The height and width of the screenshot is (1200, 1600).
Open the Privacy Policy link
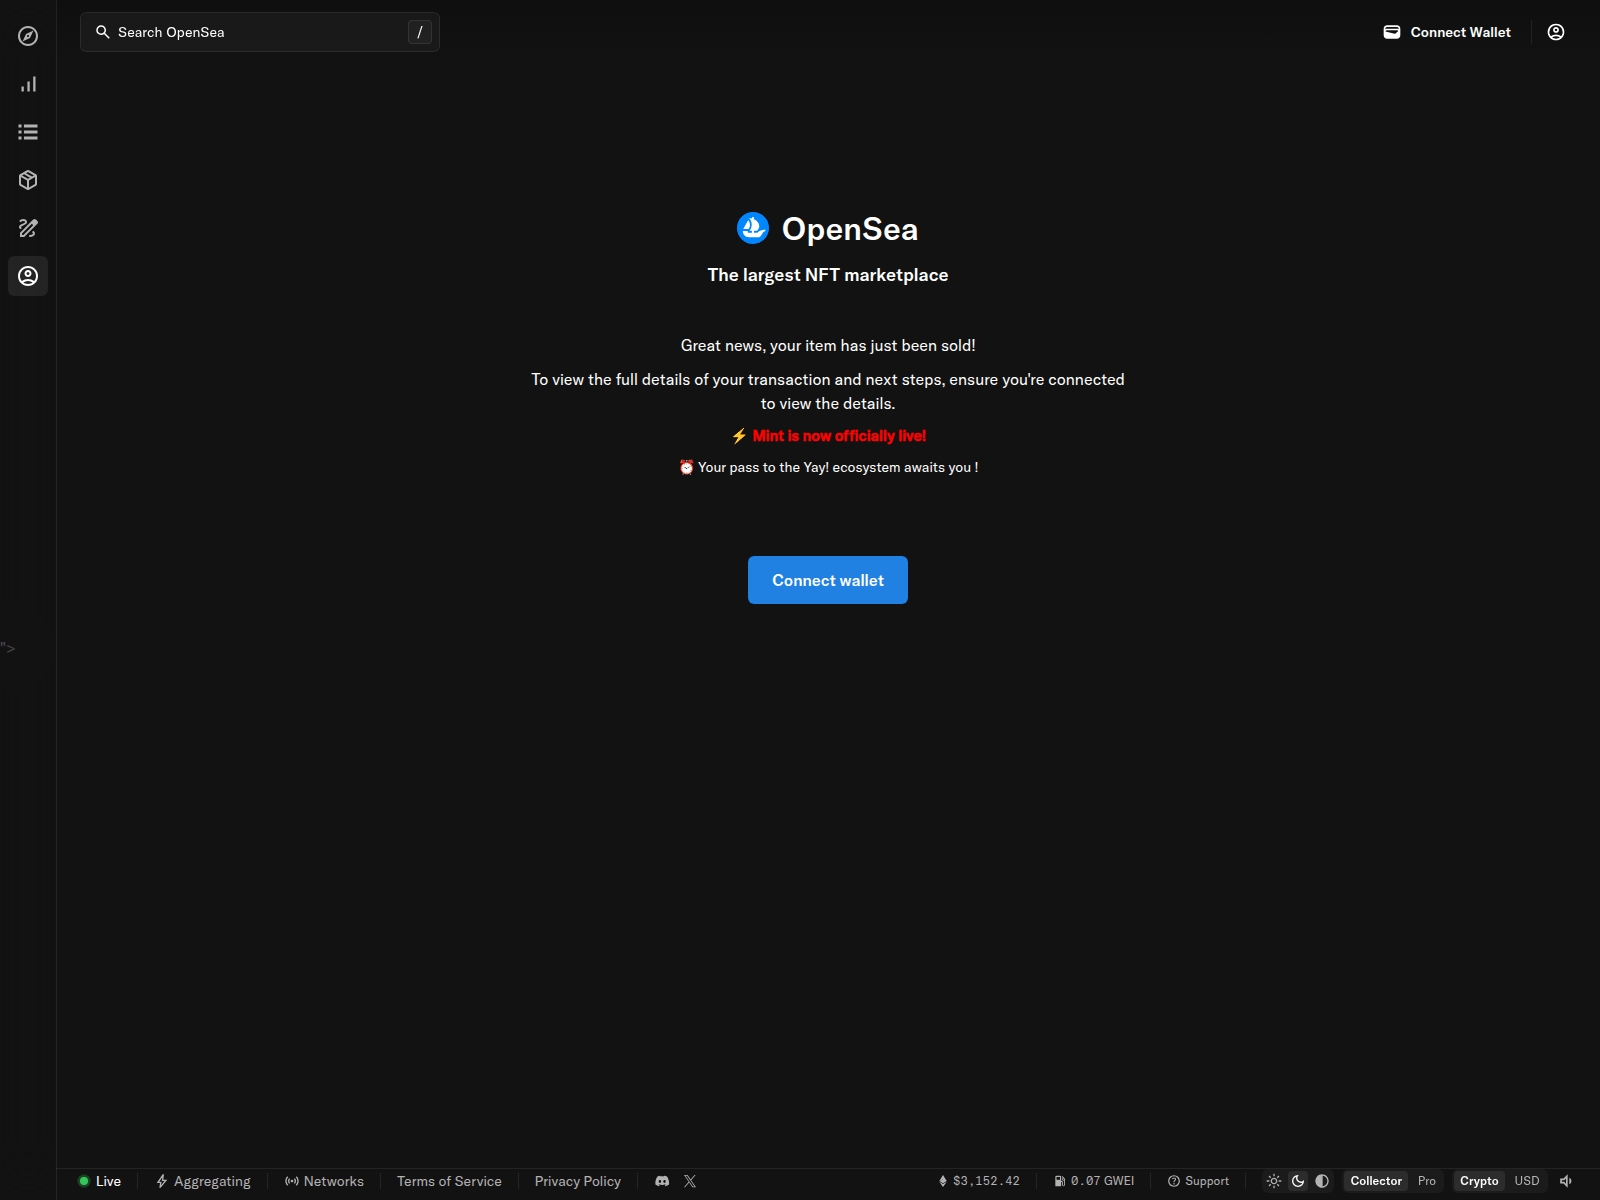point(578,1181)
